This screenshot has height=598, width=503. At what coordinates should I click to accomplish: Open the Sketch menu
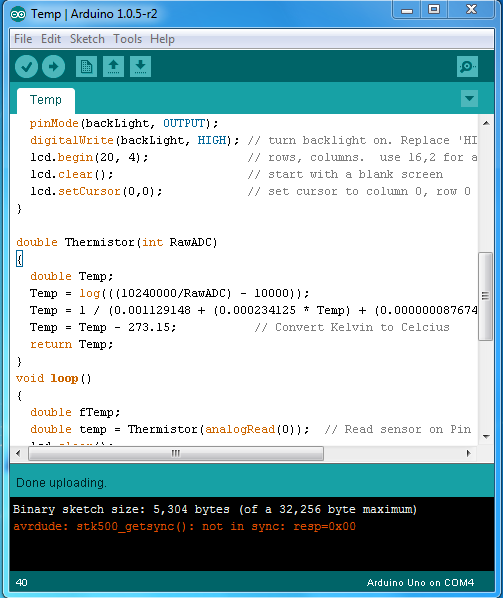87,39
